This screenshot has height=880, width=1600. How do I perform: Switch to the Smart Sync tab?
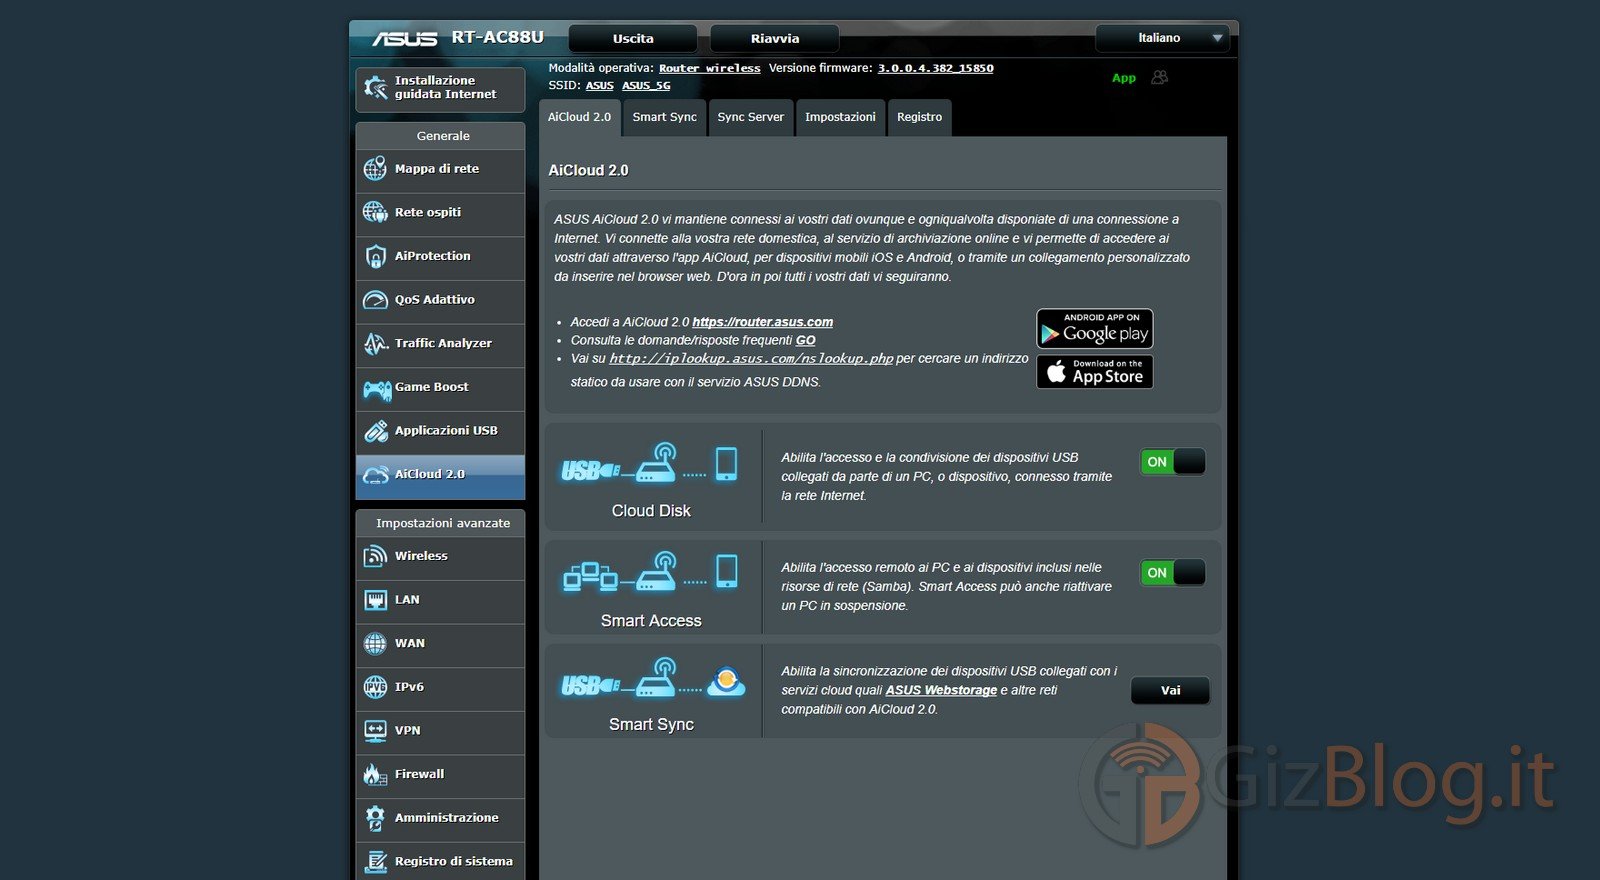(x=664, y=117)
